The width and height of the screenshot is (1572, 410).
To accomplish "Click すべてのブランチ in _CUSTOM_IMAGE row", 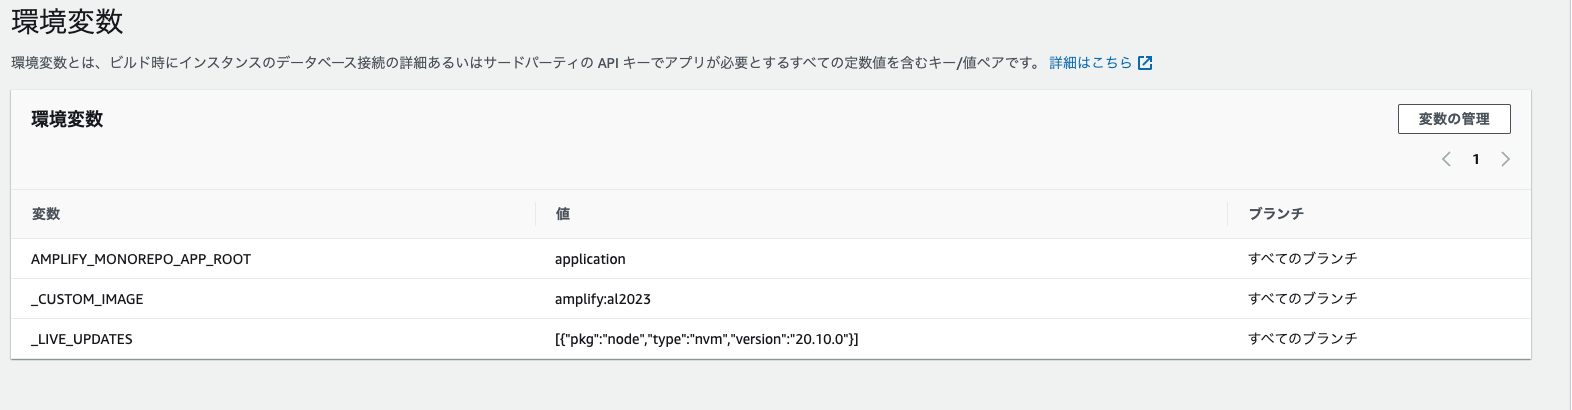I will (x=1303, y=299).
